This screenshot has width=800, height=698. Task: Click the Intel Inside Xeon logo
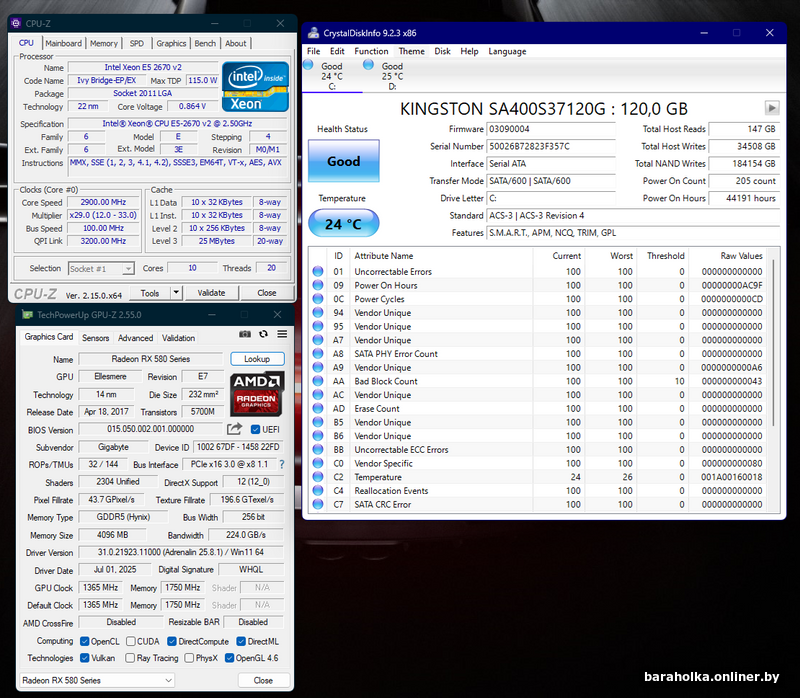point(255,86)
